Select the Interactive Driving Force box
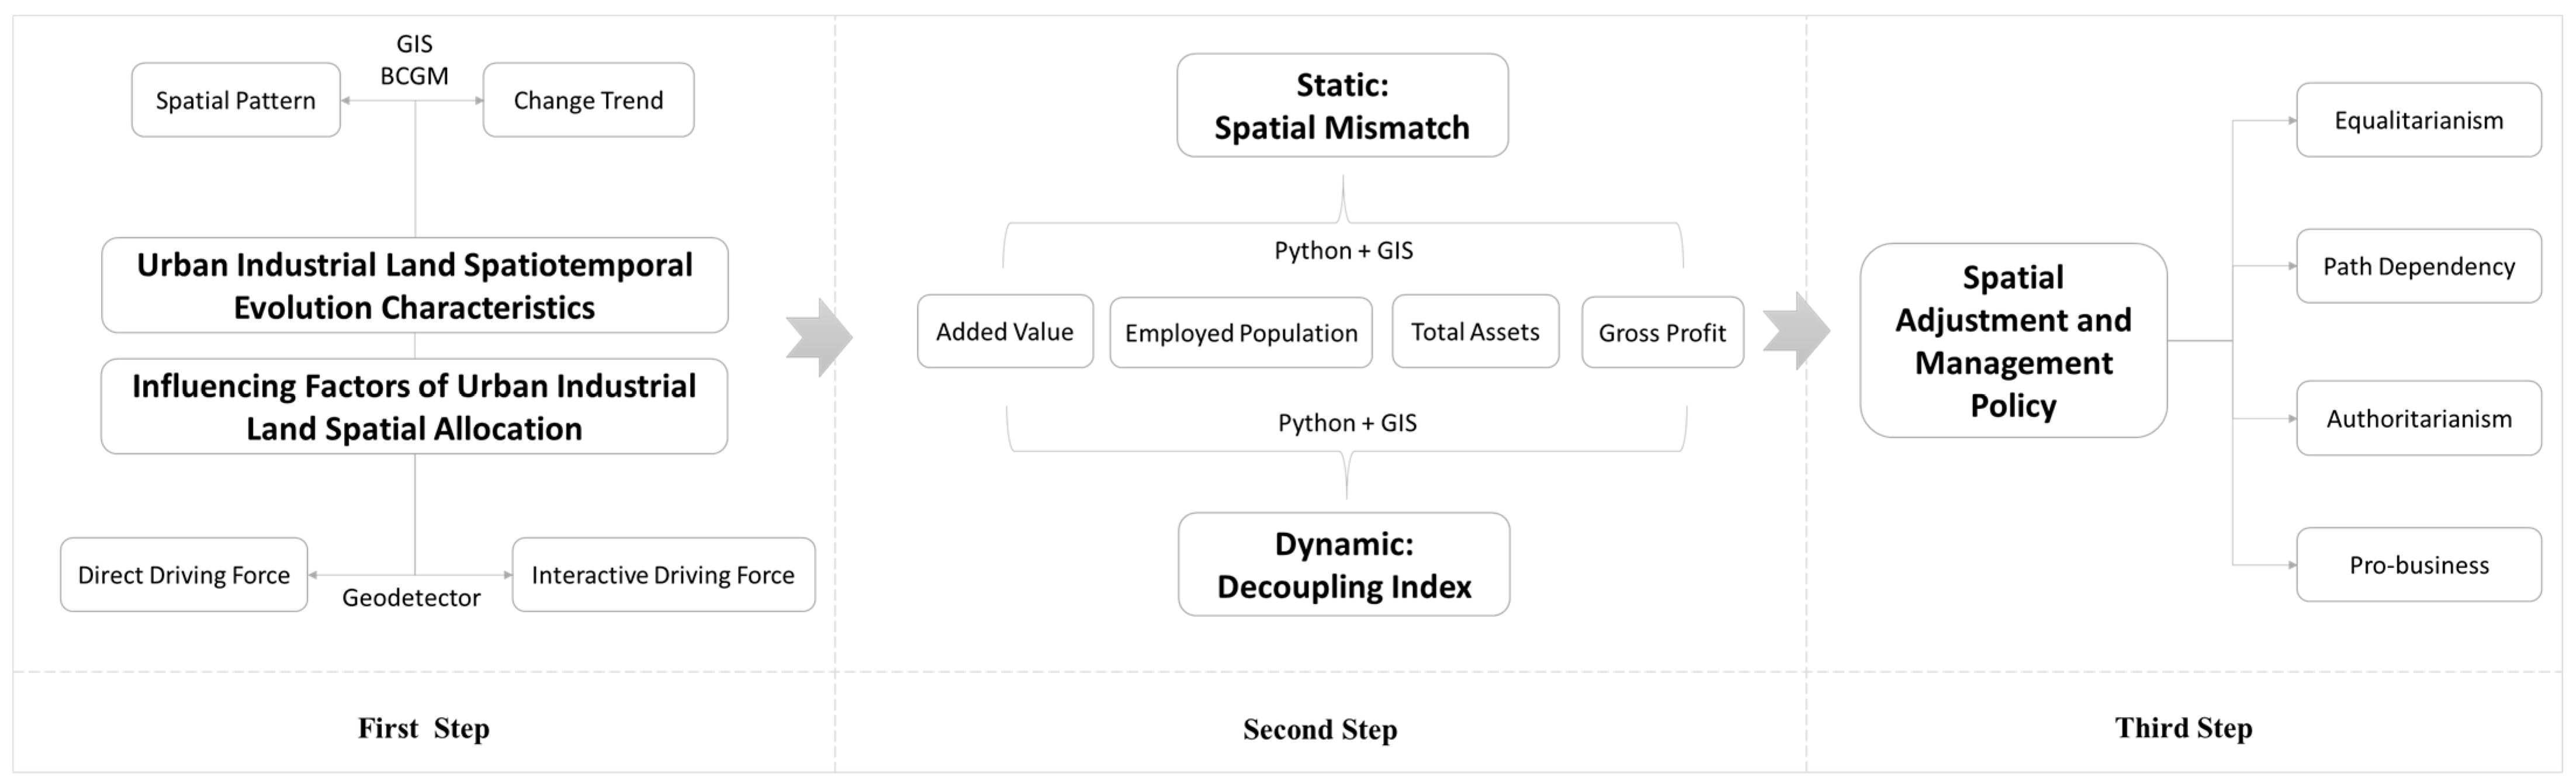Image resolution: width=2576 pixels, height=784 pixels. (663, 575)
